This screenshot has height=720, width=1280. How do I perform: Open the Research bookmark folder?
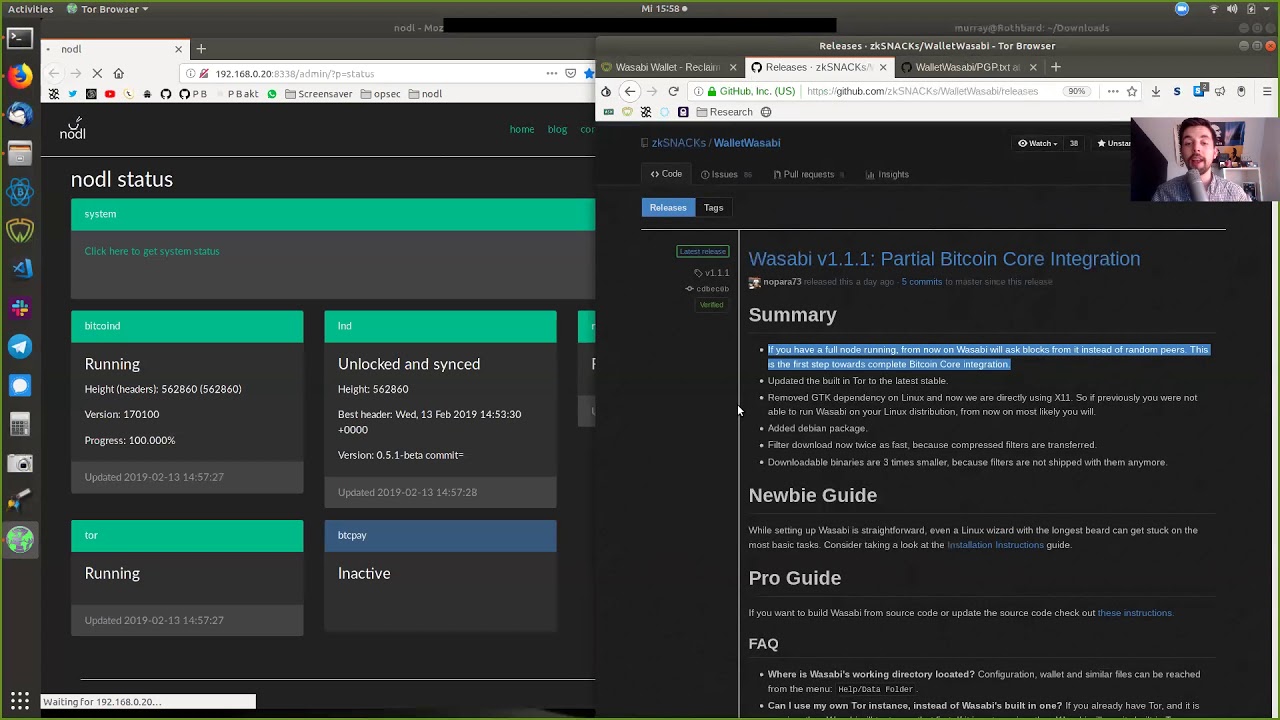coord(724,112)
